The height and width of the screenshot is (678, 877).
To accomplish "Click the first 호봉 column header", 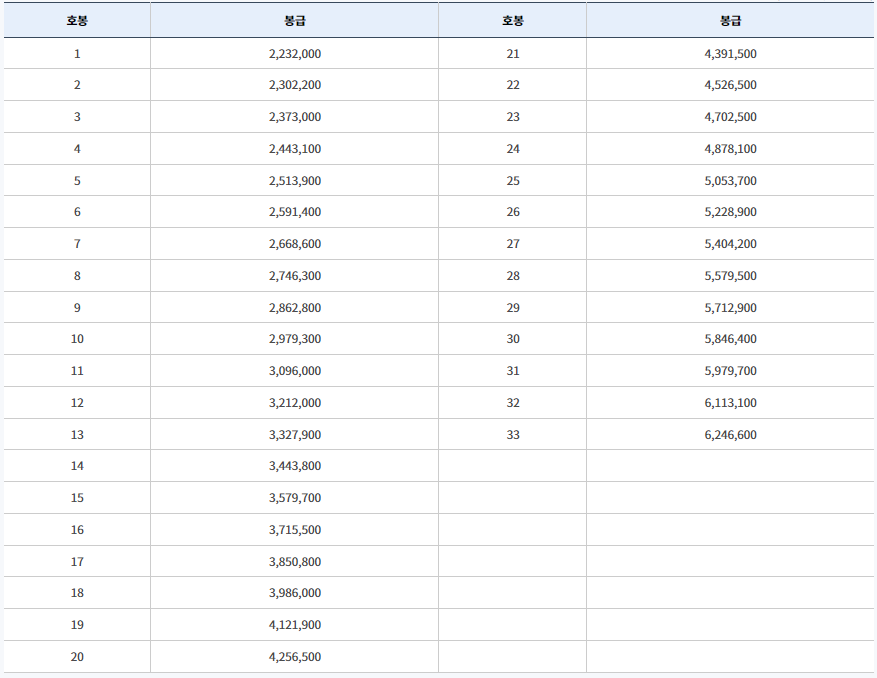I will pos(77,21).
